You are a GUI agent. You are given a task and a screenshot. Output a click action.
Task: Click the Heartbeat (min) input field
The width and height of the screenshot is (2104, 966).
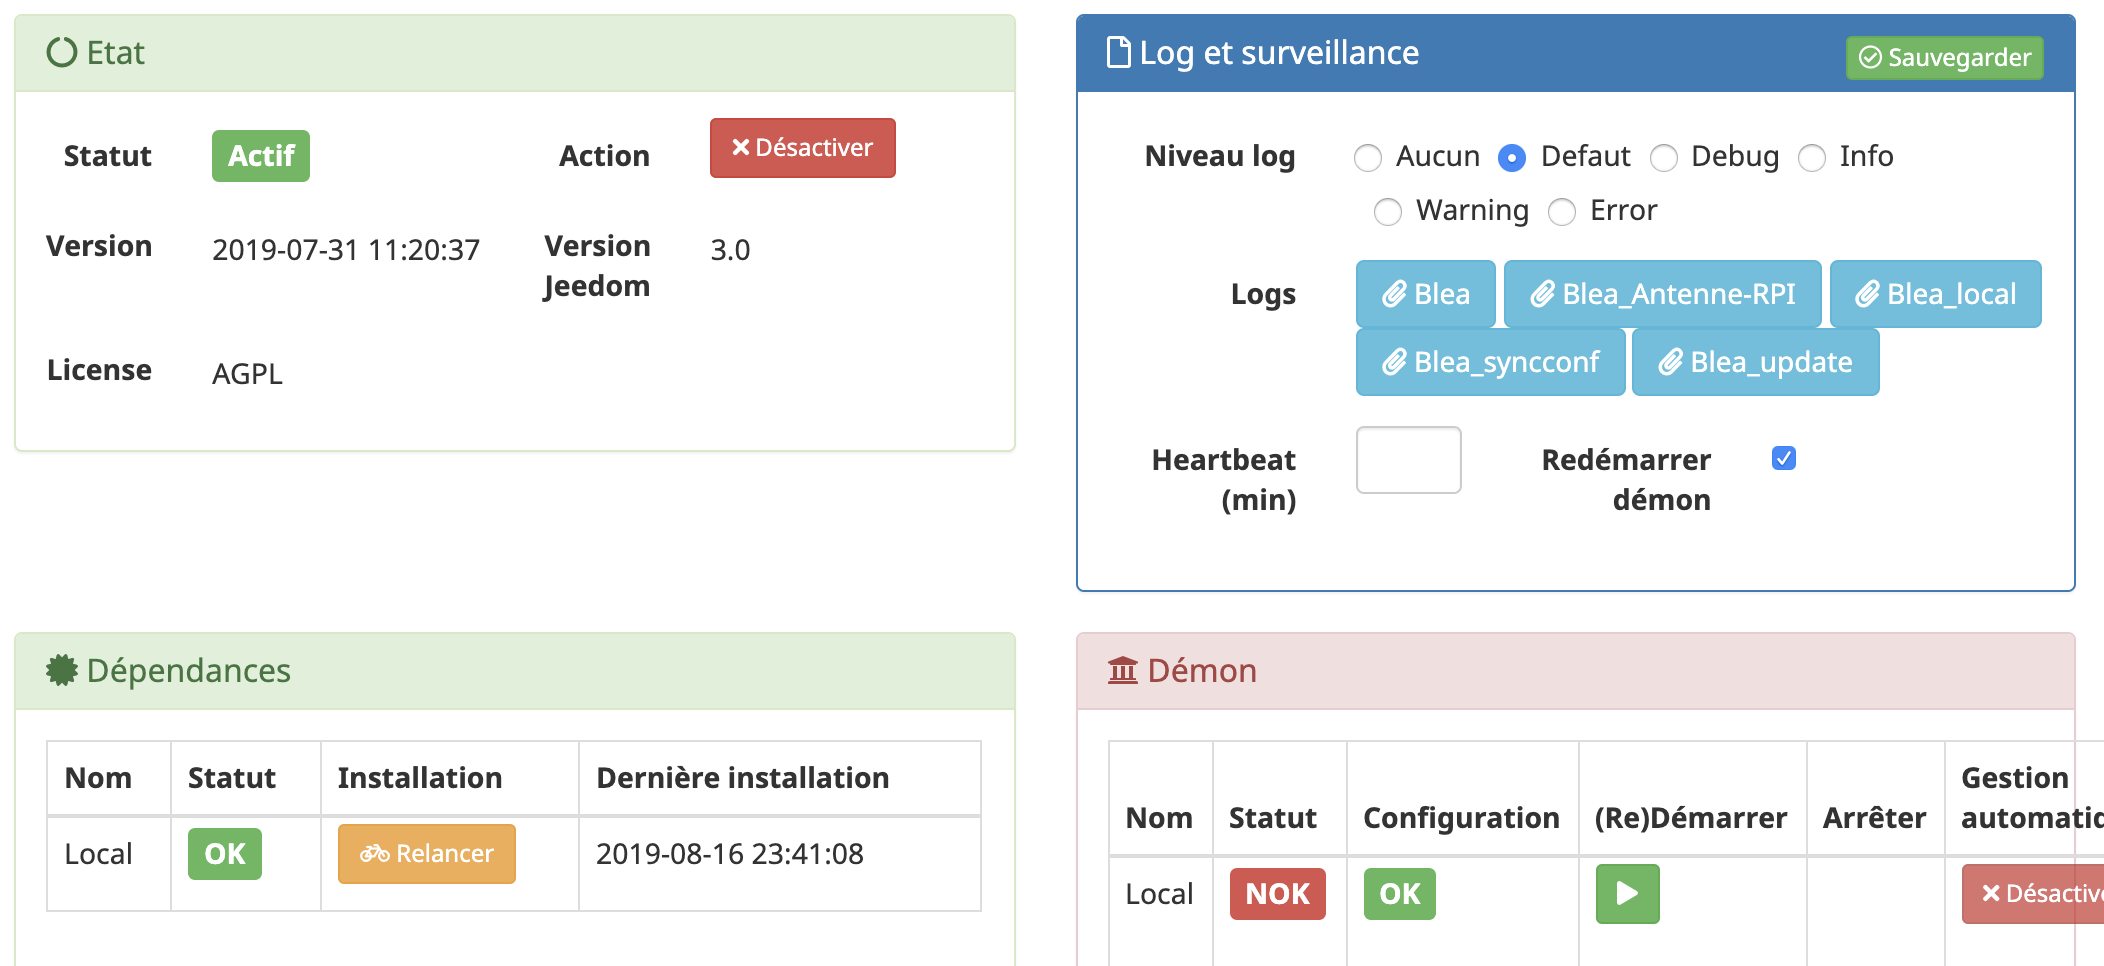coord(1408,460)
